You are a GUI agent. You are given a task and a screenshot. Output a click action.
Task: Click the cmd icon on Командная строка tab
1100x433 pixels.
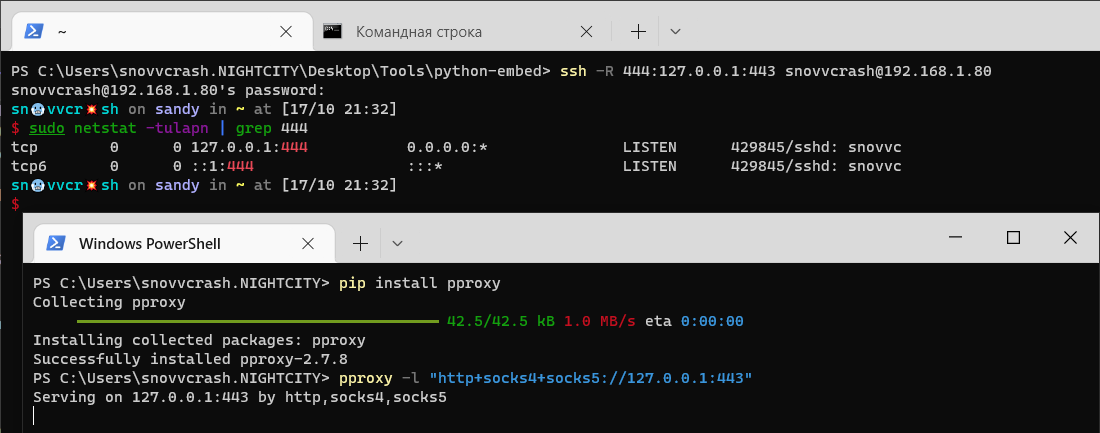coord(334,31)
